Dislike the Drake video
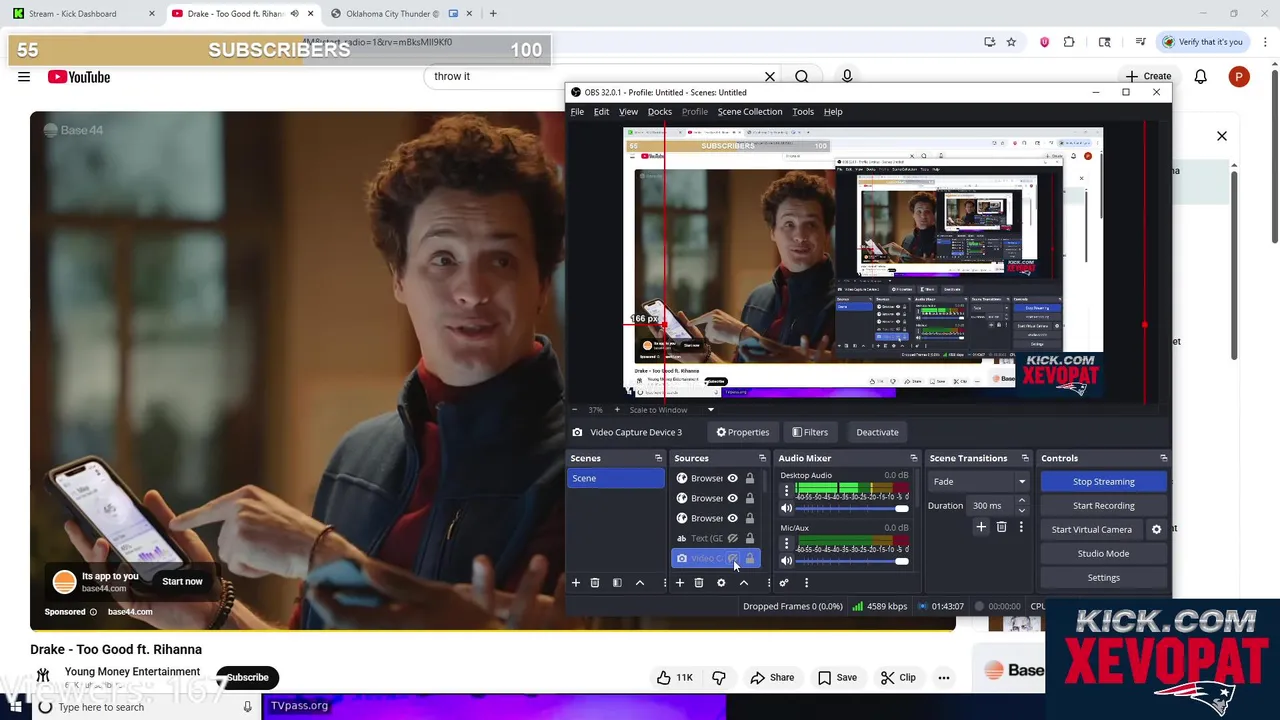1280x720 pixels. point(719,678)
